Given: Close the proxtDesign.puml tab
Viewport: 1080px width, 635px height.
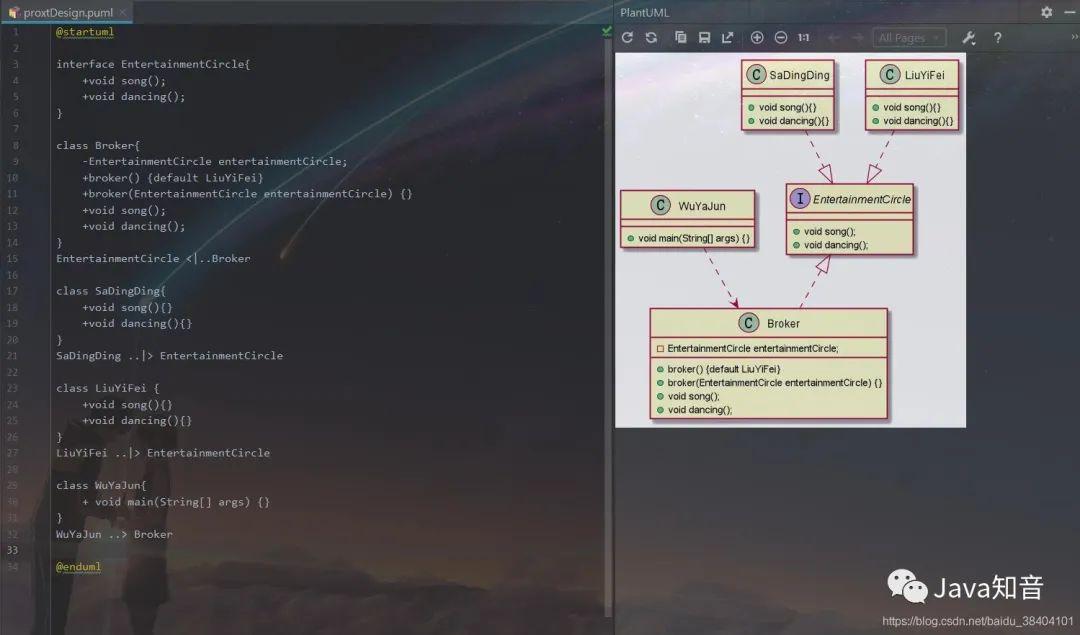Looking at the screenshot, I should pos(123,12).
